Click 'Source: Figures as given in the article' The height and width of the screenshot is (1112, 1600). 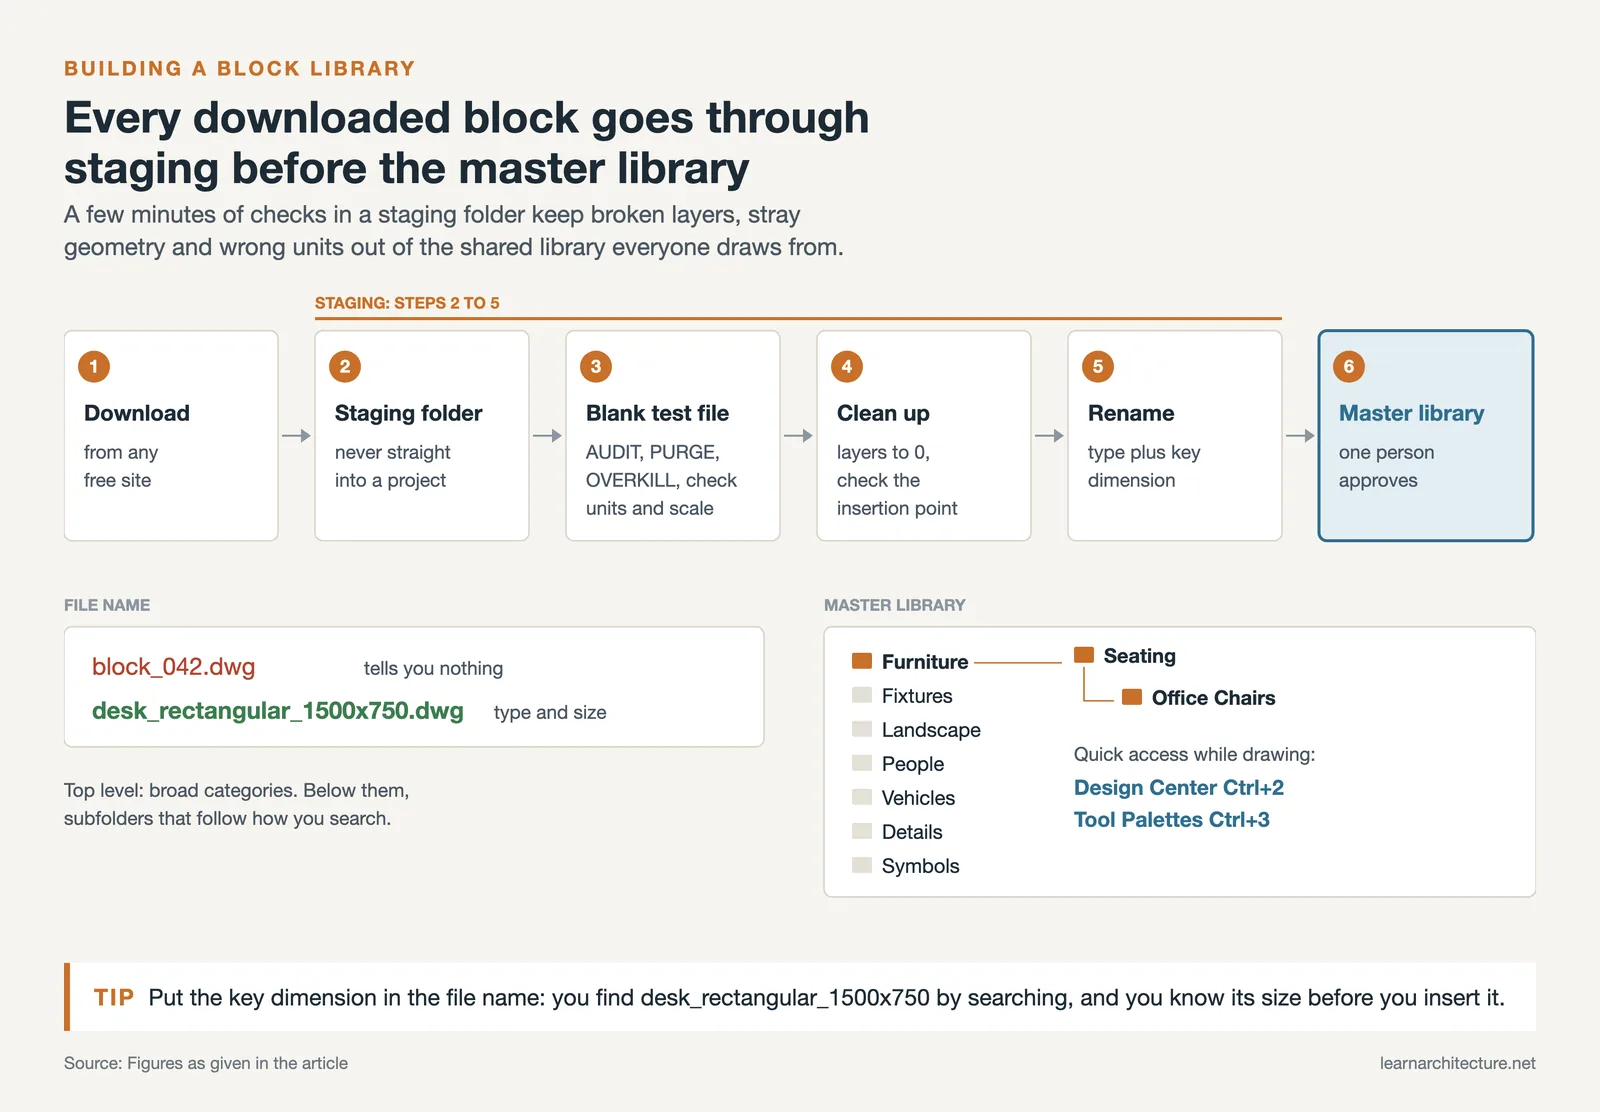[x=206, y=1063]
